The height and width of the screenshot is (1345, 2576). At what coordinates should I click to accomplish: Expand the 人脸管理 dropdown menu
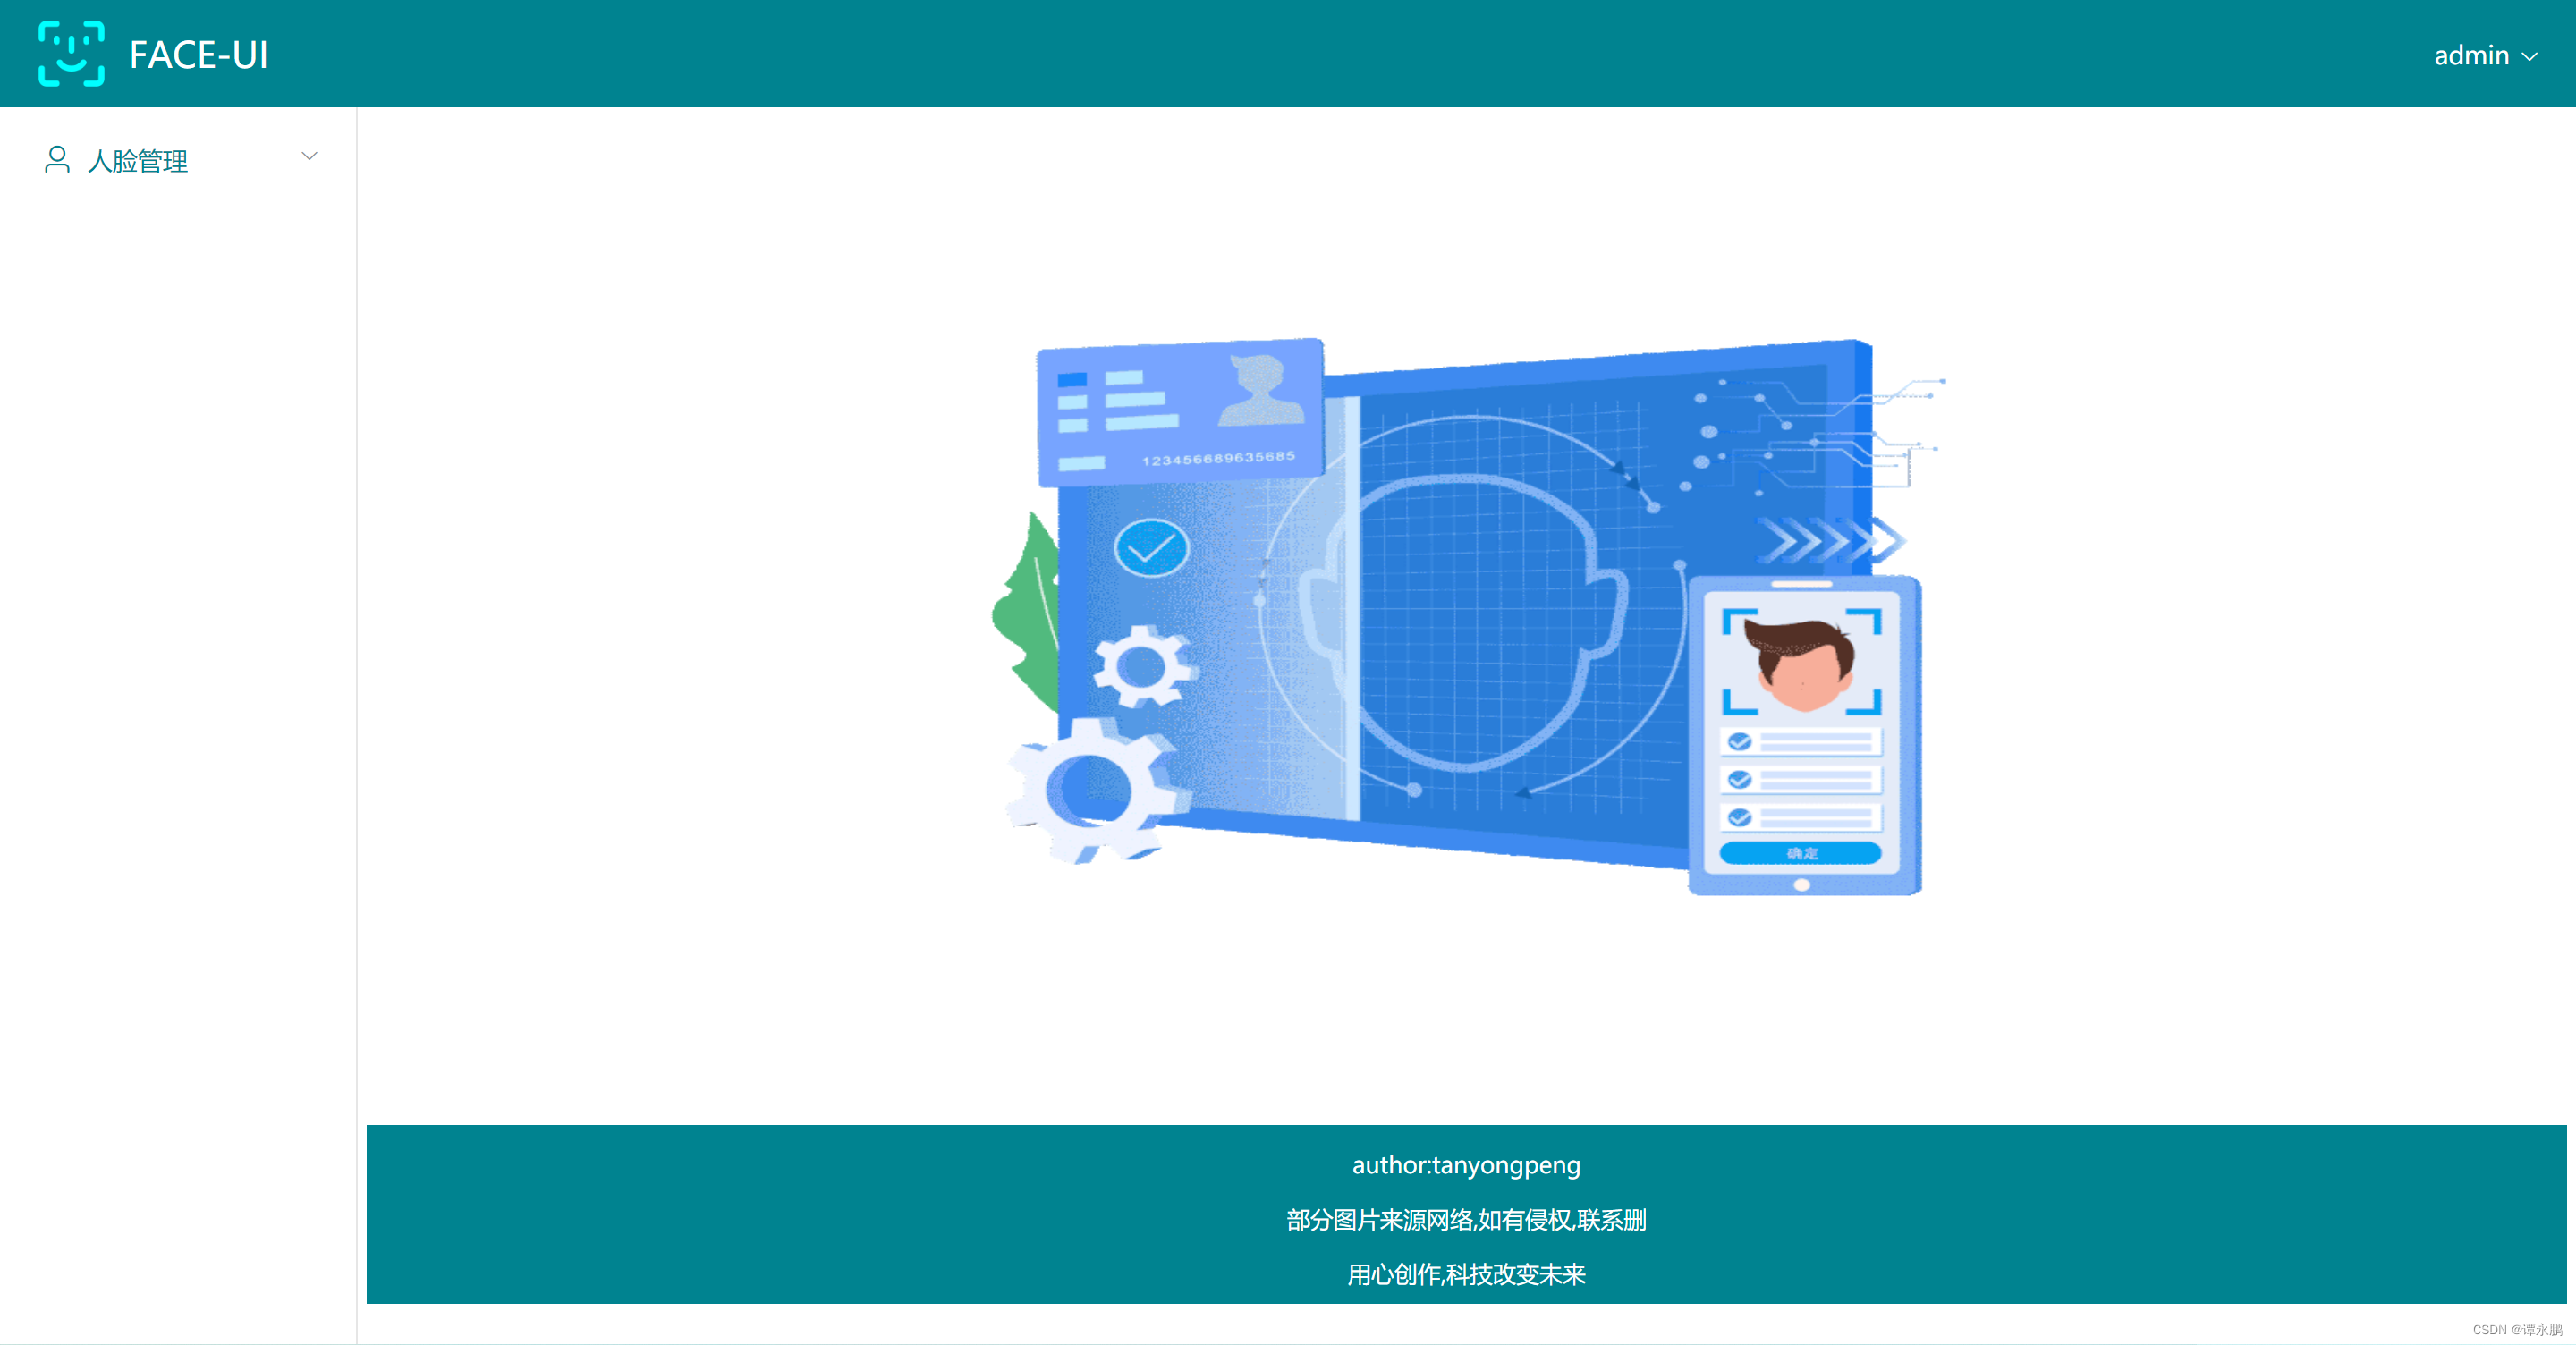(x=175, y=160)
